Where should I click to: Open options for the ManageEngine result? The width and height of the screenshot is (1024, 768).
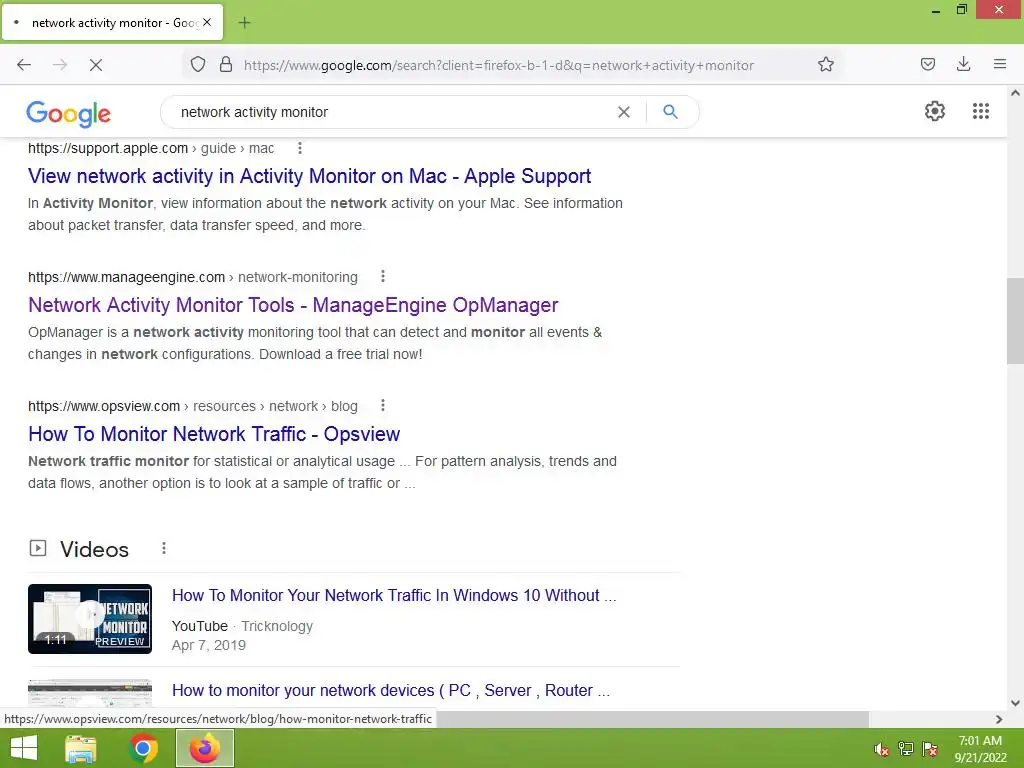383,277
